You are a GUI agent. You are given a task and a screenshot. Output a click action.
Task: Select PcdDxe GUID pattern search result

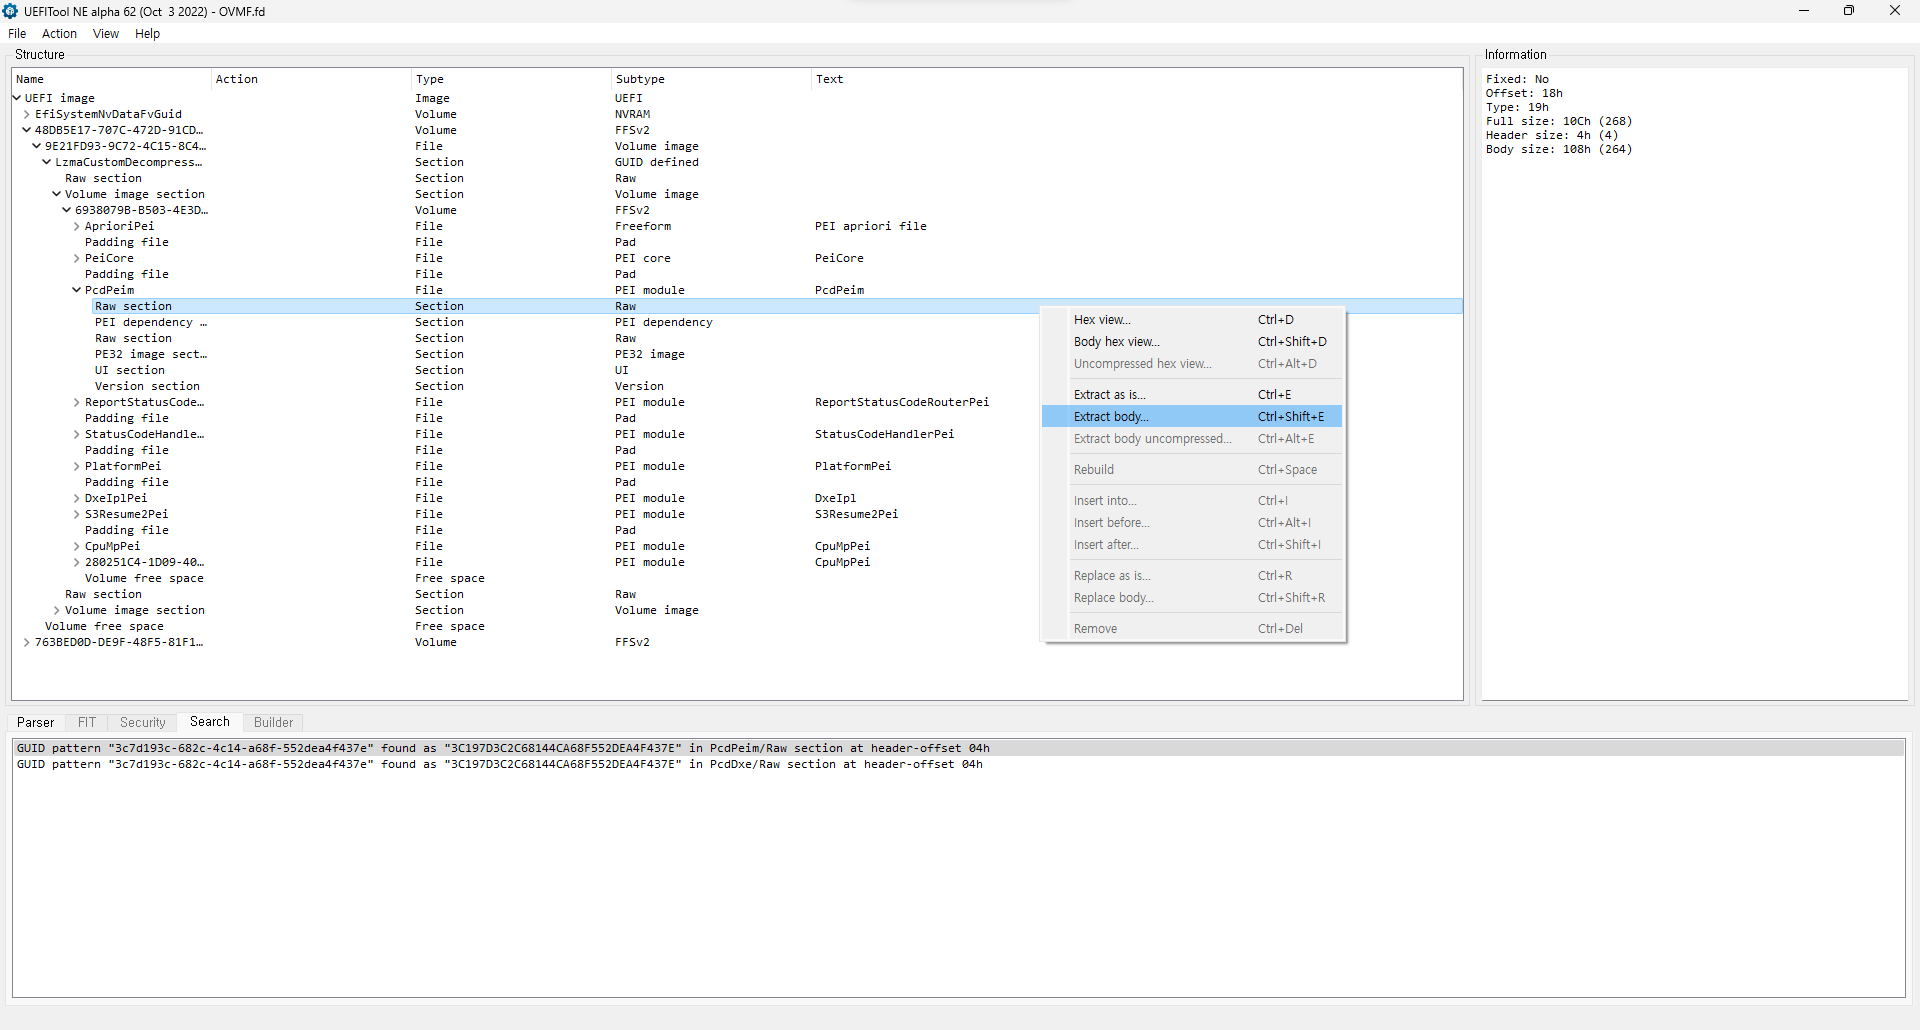click(x=500, y=764)
